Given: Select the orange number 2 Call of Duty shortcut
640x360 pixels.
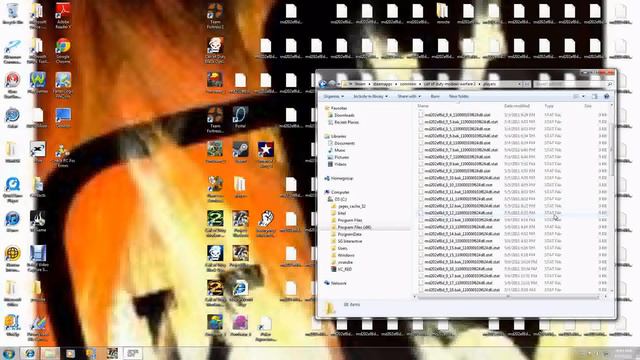Looking at the screenshot, I should (x=215, y=293).
